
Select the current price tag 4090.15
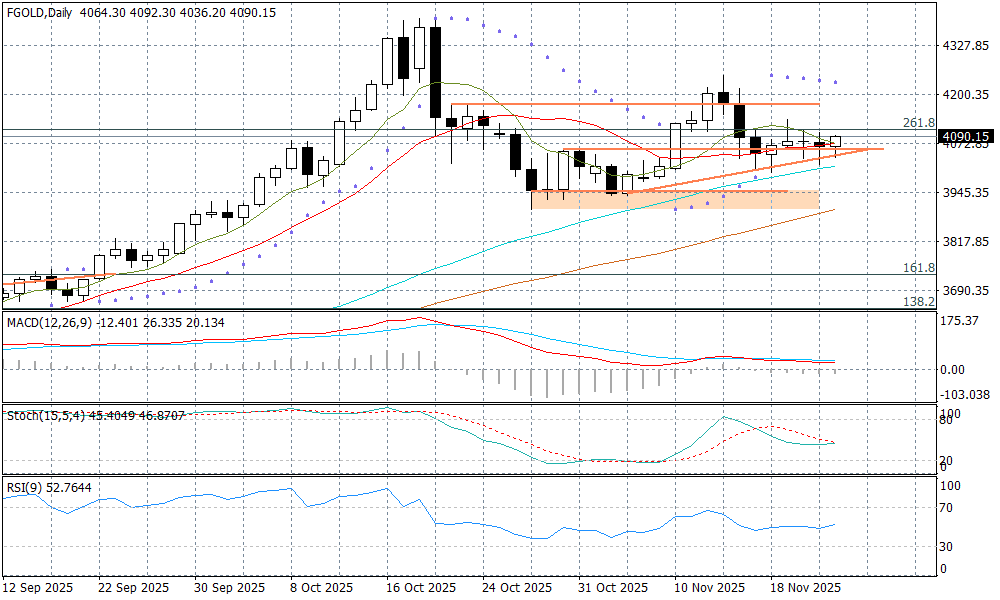pyautogui.click(x=965, y=136)
